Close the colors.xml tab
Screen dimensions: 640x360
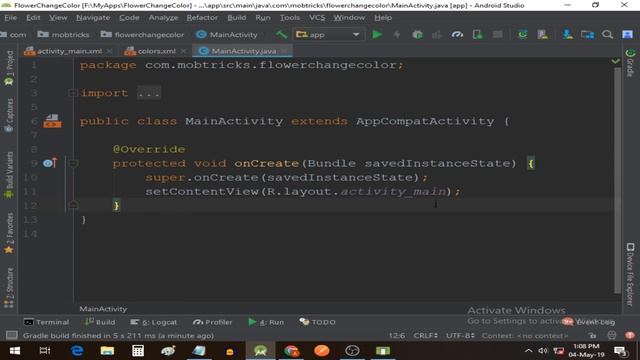click(183, 51)
